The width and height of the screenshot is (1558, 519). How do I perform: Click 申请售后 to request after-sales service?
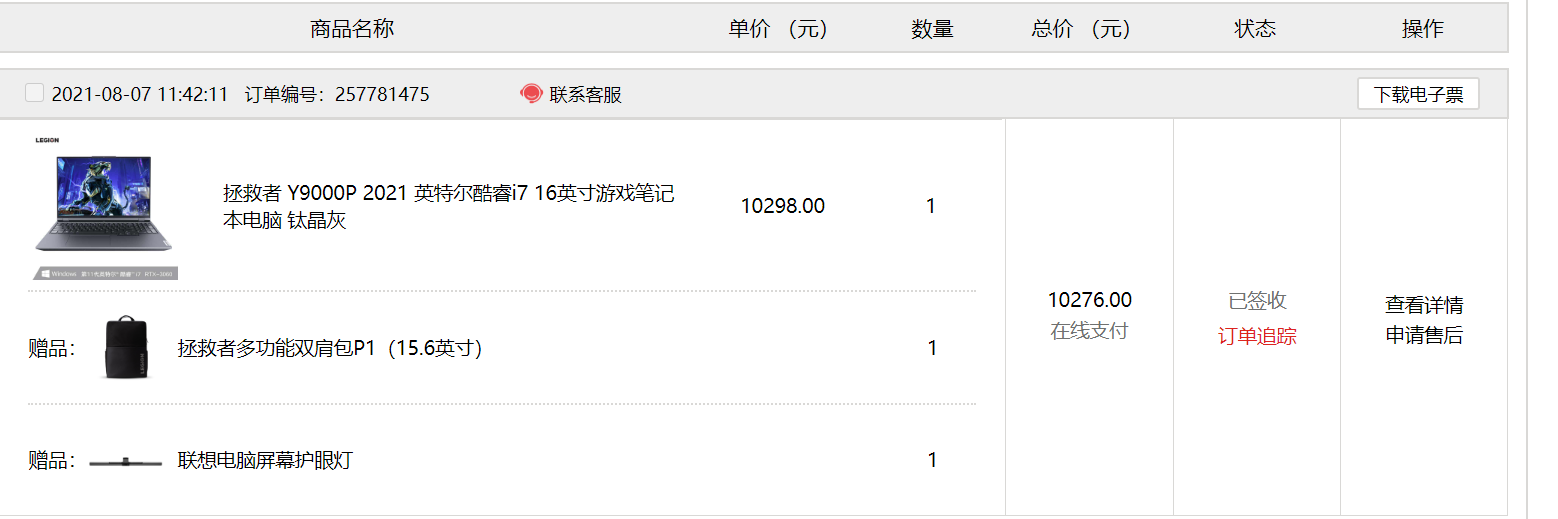[x=1424, y=335]
